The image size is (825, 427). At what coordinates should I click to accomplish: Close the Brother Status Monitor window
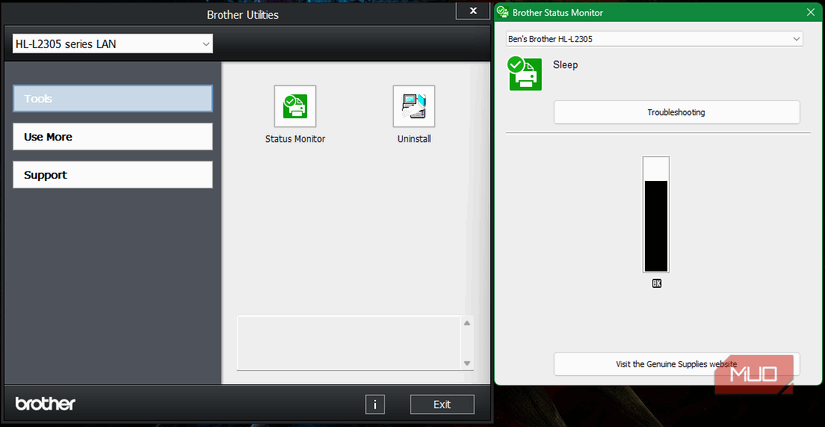click(810, 12)
